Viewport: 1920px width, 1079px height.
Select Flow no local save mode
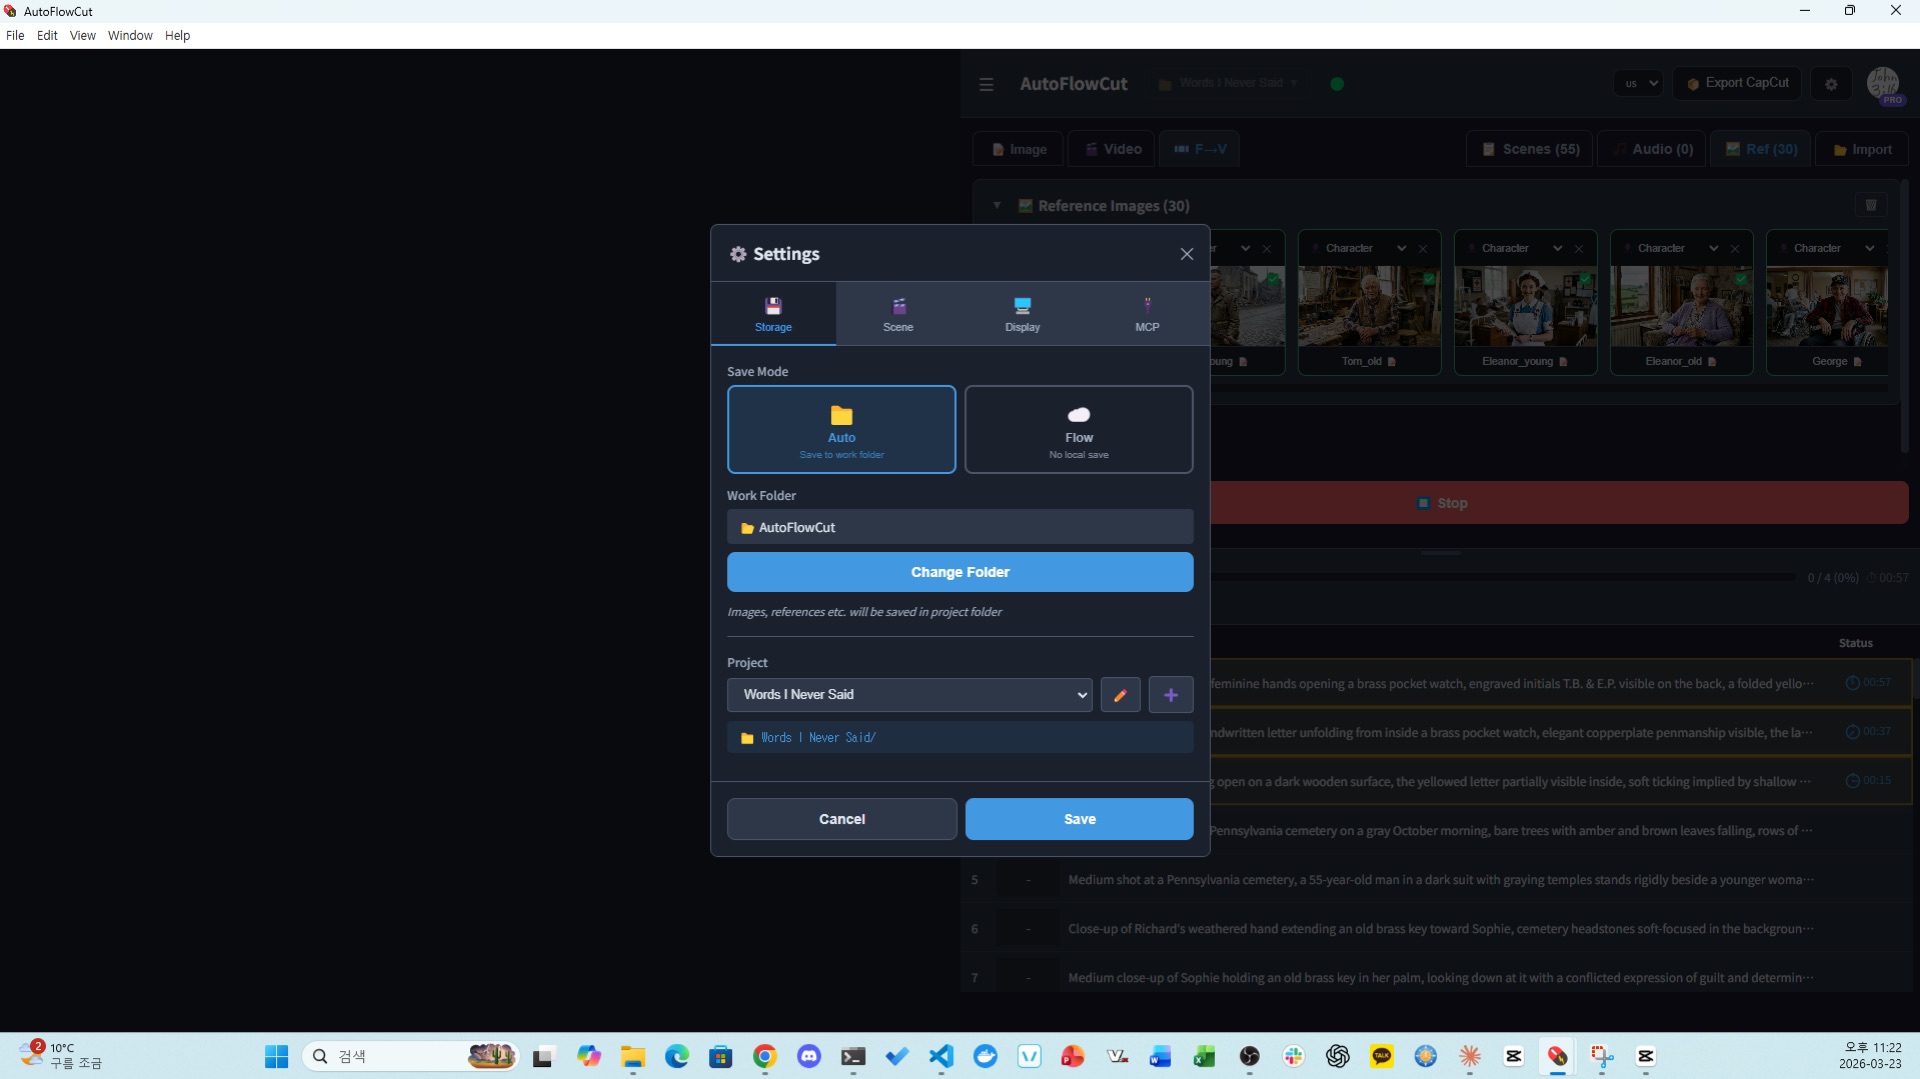coord(1078,429)
